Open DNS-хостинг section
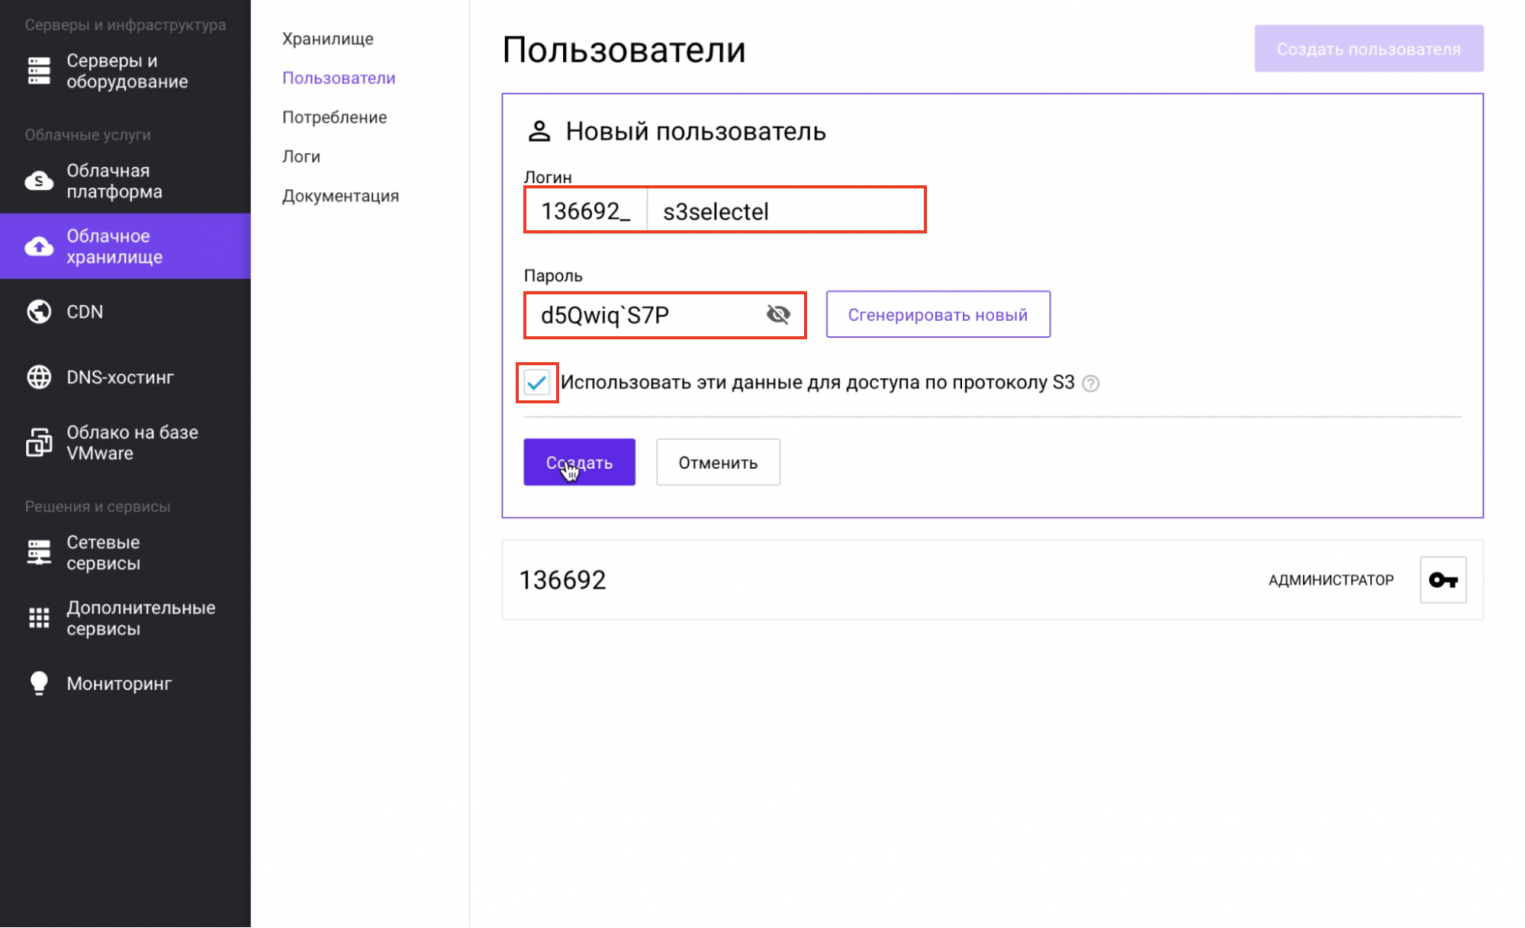Image resolution: width=1525 pixels, height=928 pixels. (x=126, y=377)
